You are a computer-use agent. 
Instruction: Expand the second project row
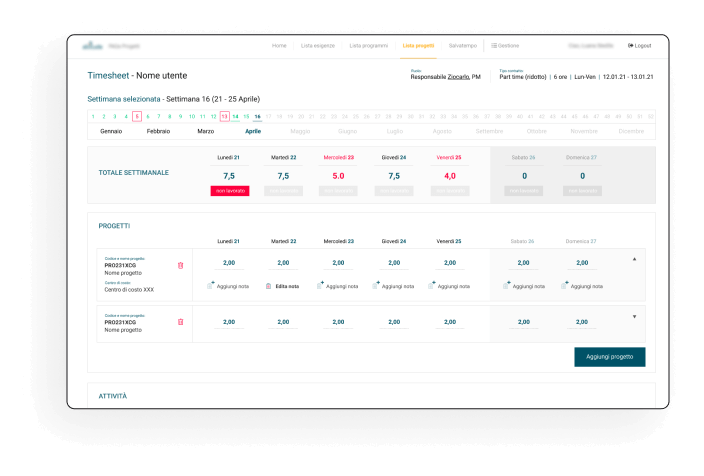tap(634, 317)
